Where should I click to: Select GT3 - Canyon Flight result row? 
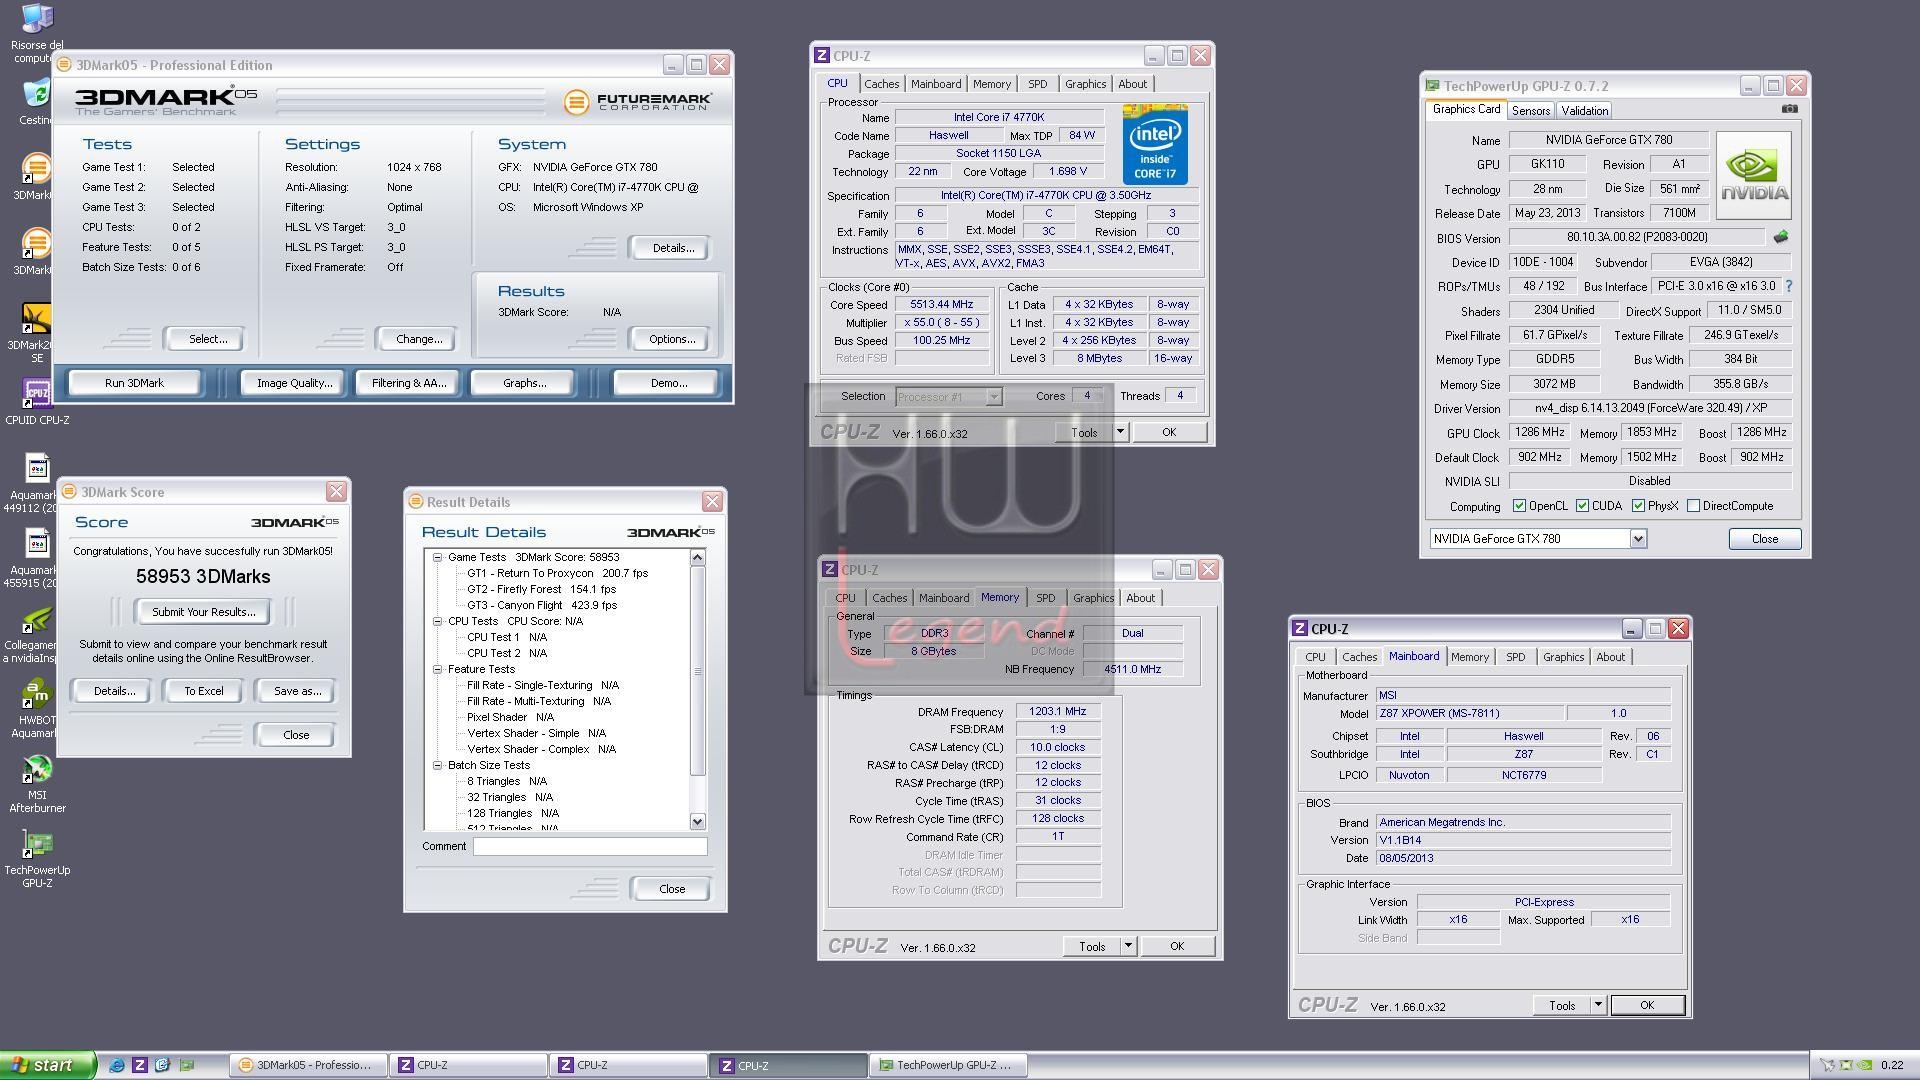[541, 605]
